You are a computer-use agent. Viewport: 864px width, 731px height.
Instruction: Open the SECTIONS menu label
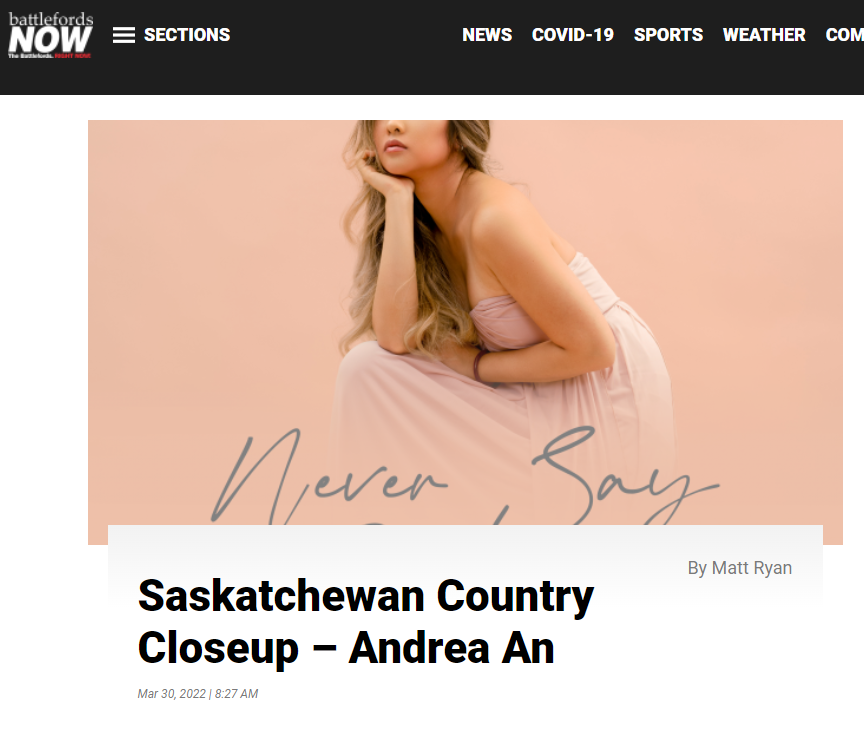(x=187, y=35)
